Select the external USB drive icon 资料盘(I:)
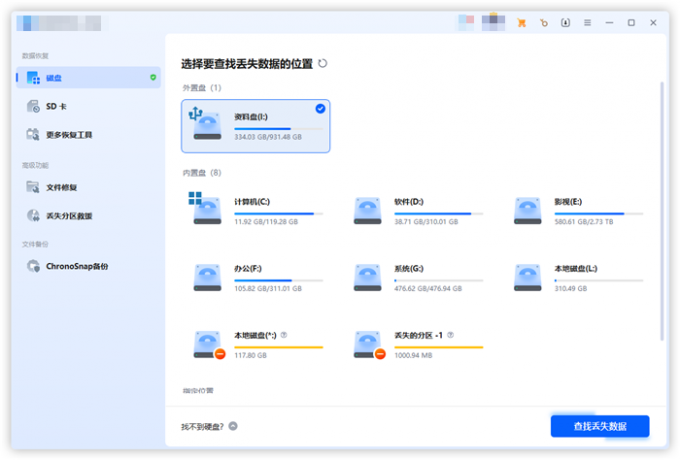This screenshot has height=460, width=680. (205, 124)
